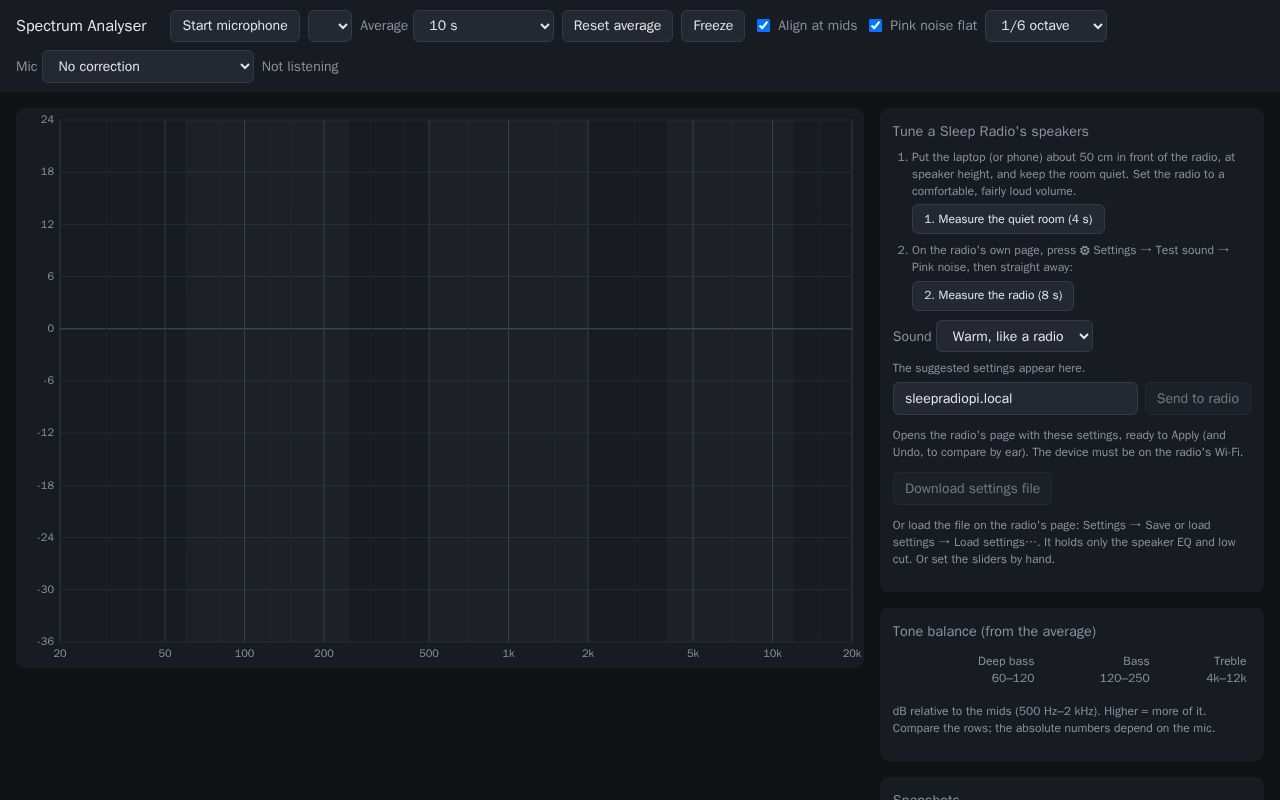Click the sleepradiopi.local address field
1280x800 pixels.
point(1015,399)
